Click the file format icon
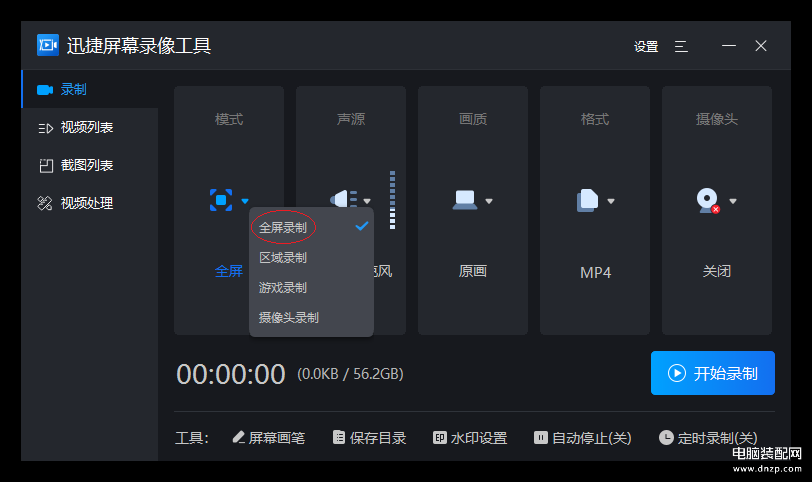Image resolution: width=812 pixels, height=482 pixels. [587, 200]
